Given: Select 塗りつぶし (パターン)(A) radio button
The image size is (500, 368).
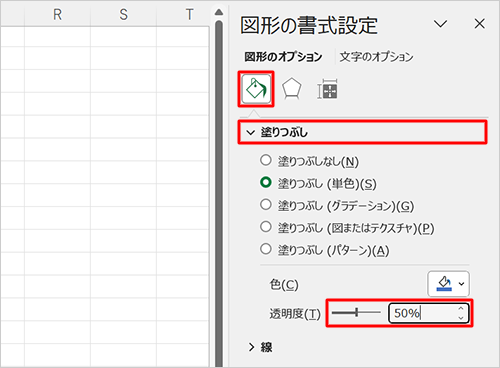Looking at the screenshot, I should coord(266,249).
